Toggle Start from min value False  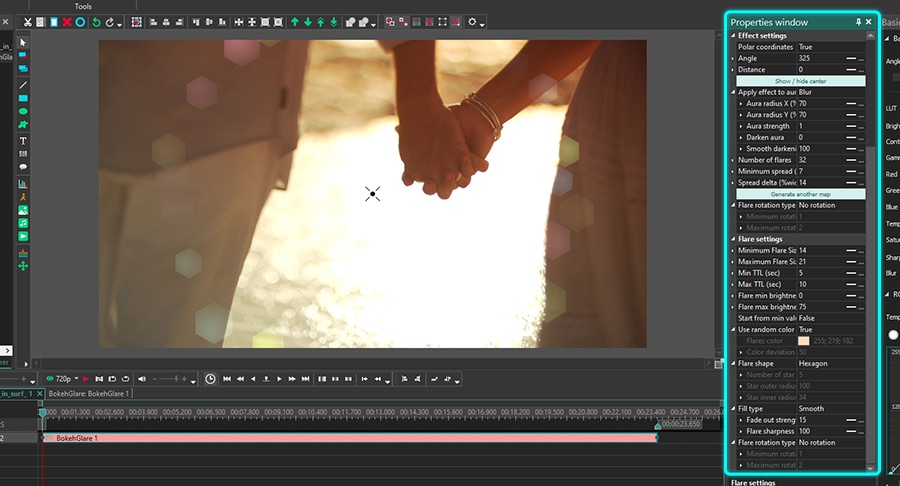[831, 318]
